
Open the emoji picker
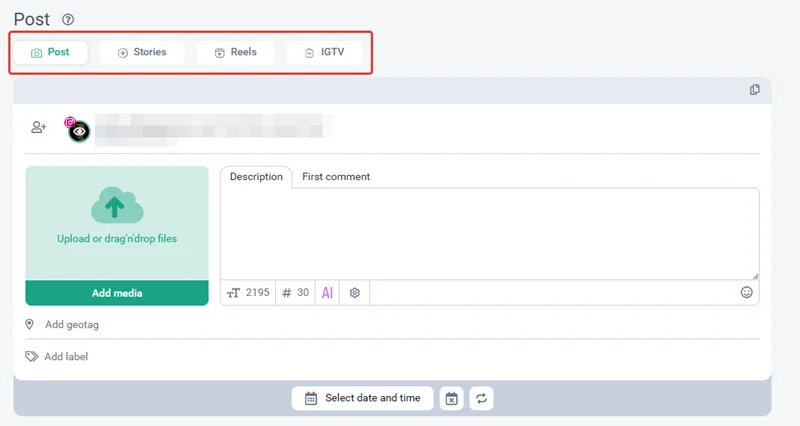(746, 293)
